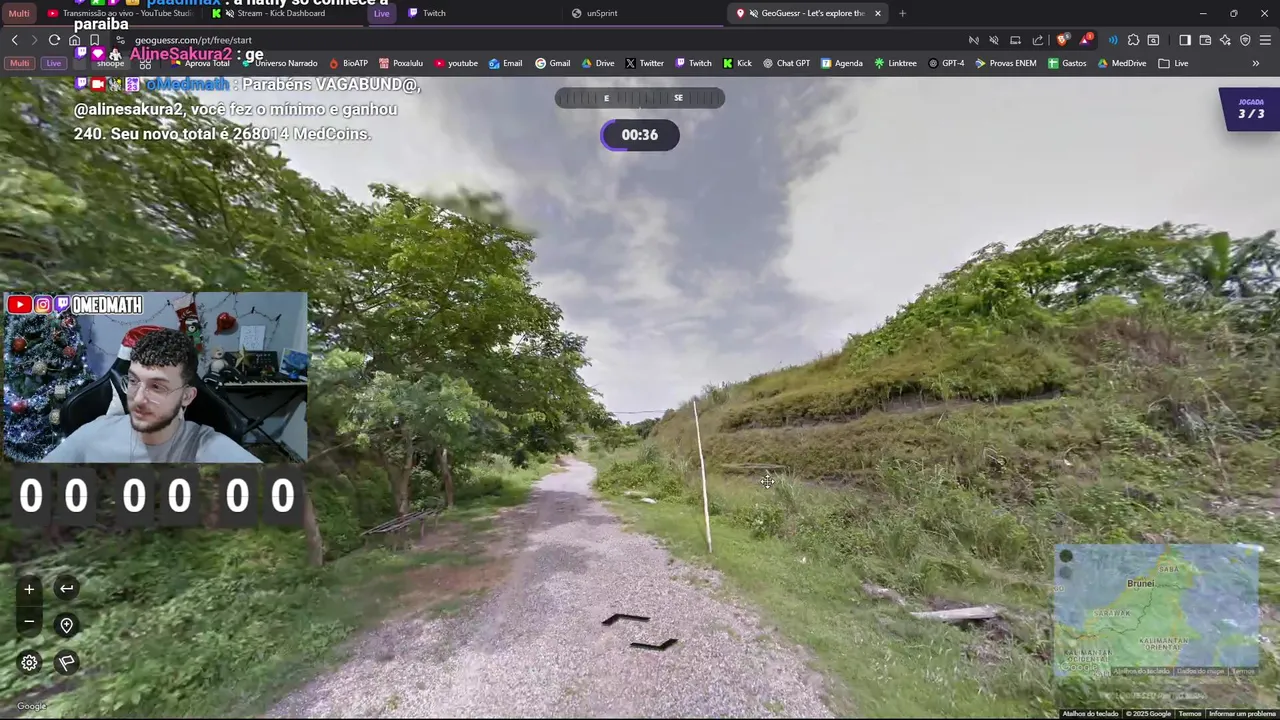Toggle the browser sidebar panel icon

point(1185,40)
